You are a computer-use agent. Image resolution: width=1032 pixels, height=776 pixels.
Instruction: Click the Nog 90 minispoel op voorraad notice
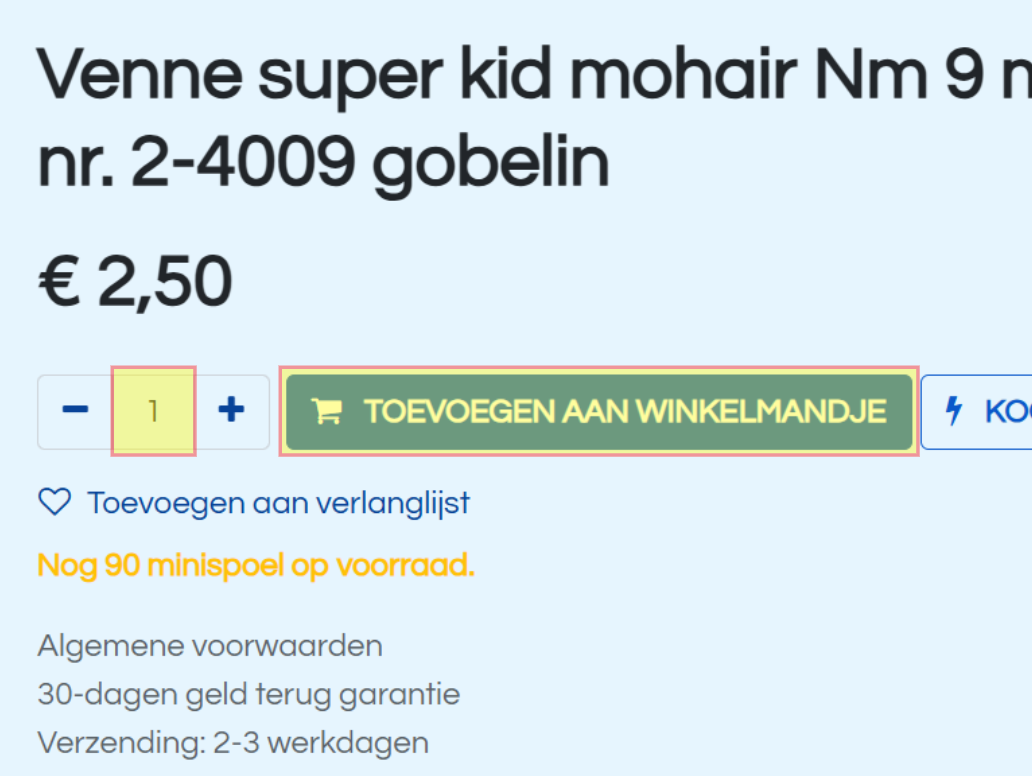(256, 565)
